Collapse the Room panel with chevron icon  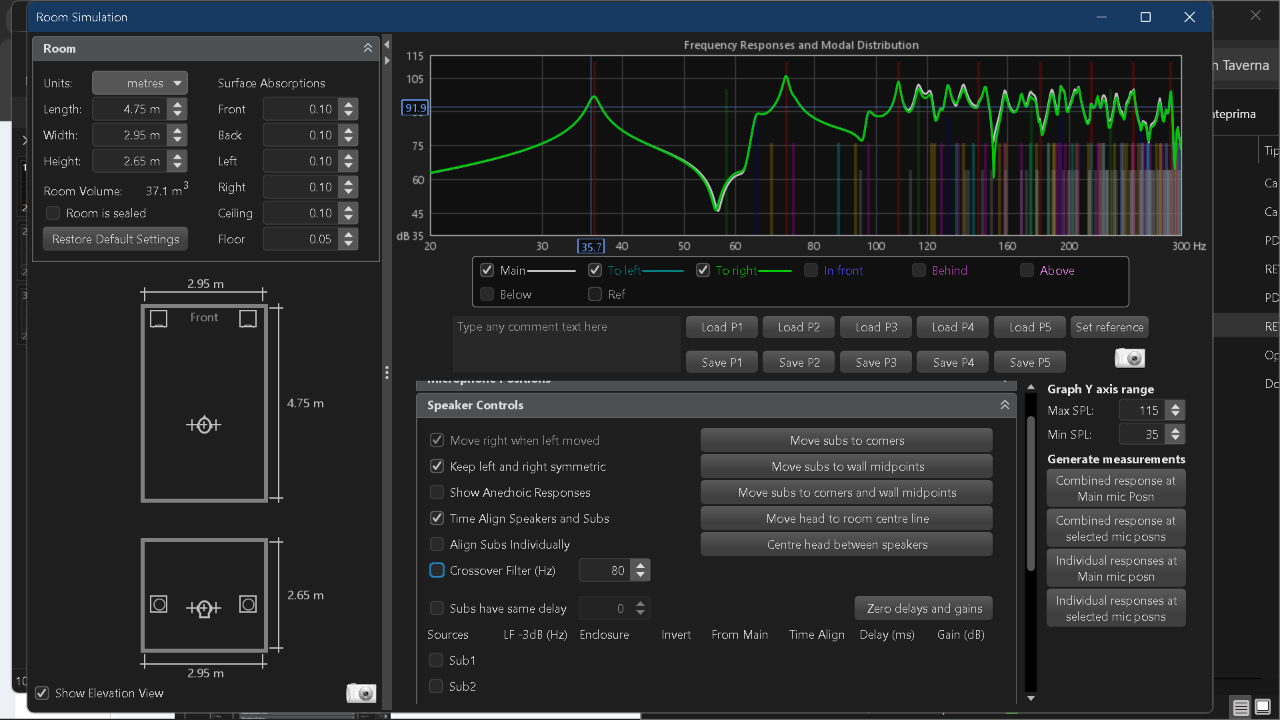click(x=368, y=48)
